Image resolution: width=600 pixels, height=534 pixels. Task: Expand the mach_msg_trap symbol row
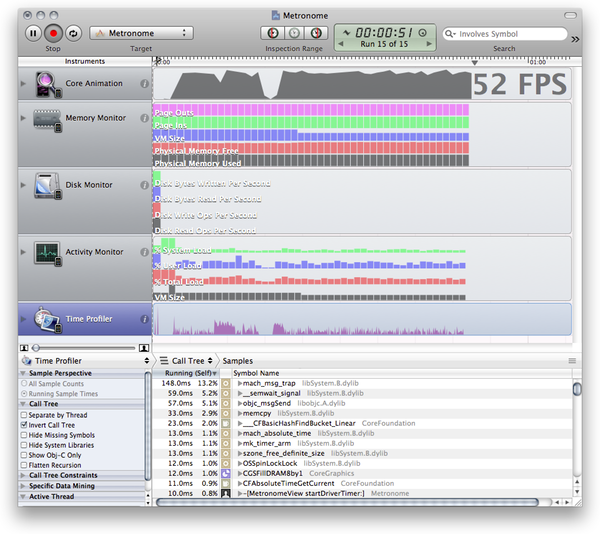coord(240,382)
